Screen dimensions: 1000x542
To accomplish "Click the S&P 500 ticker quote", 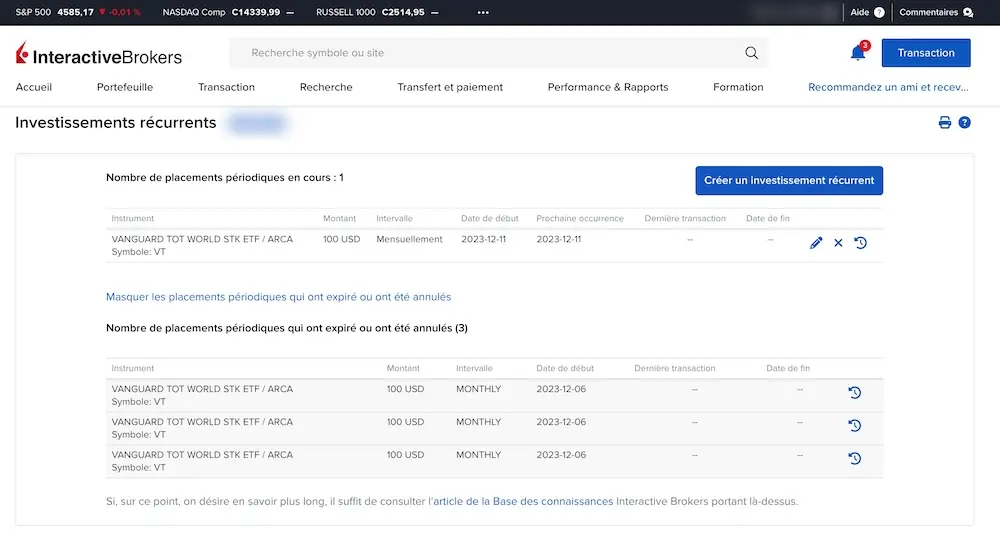I will point(78,12).
